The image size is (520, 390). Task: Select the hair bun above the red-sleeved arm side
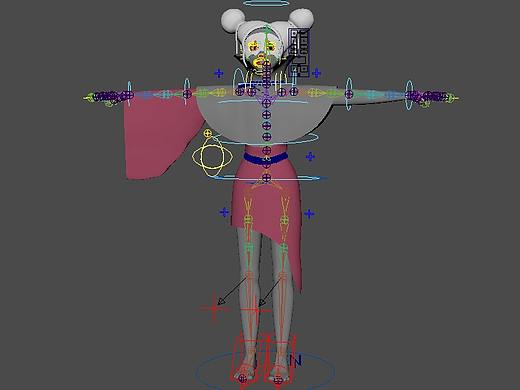(x=233, y=21)
